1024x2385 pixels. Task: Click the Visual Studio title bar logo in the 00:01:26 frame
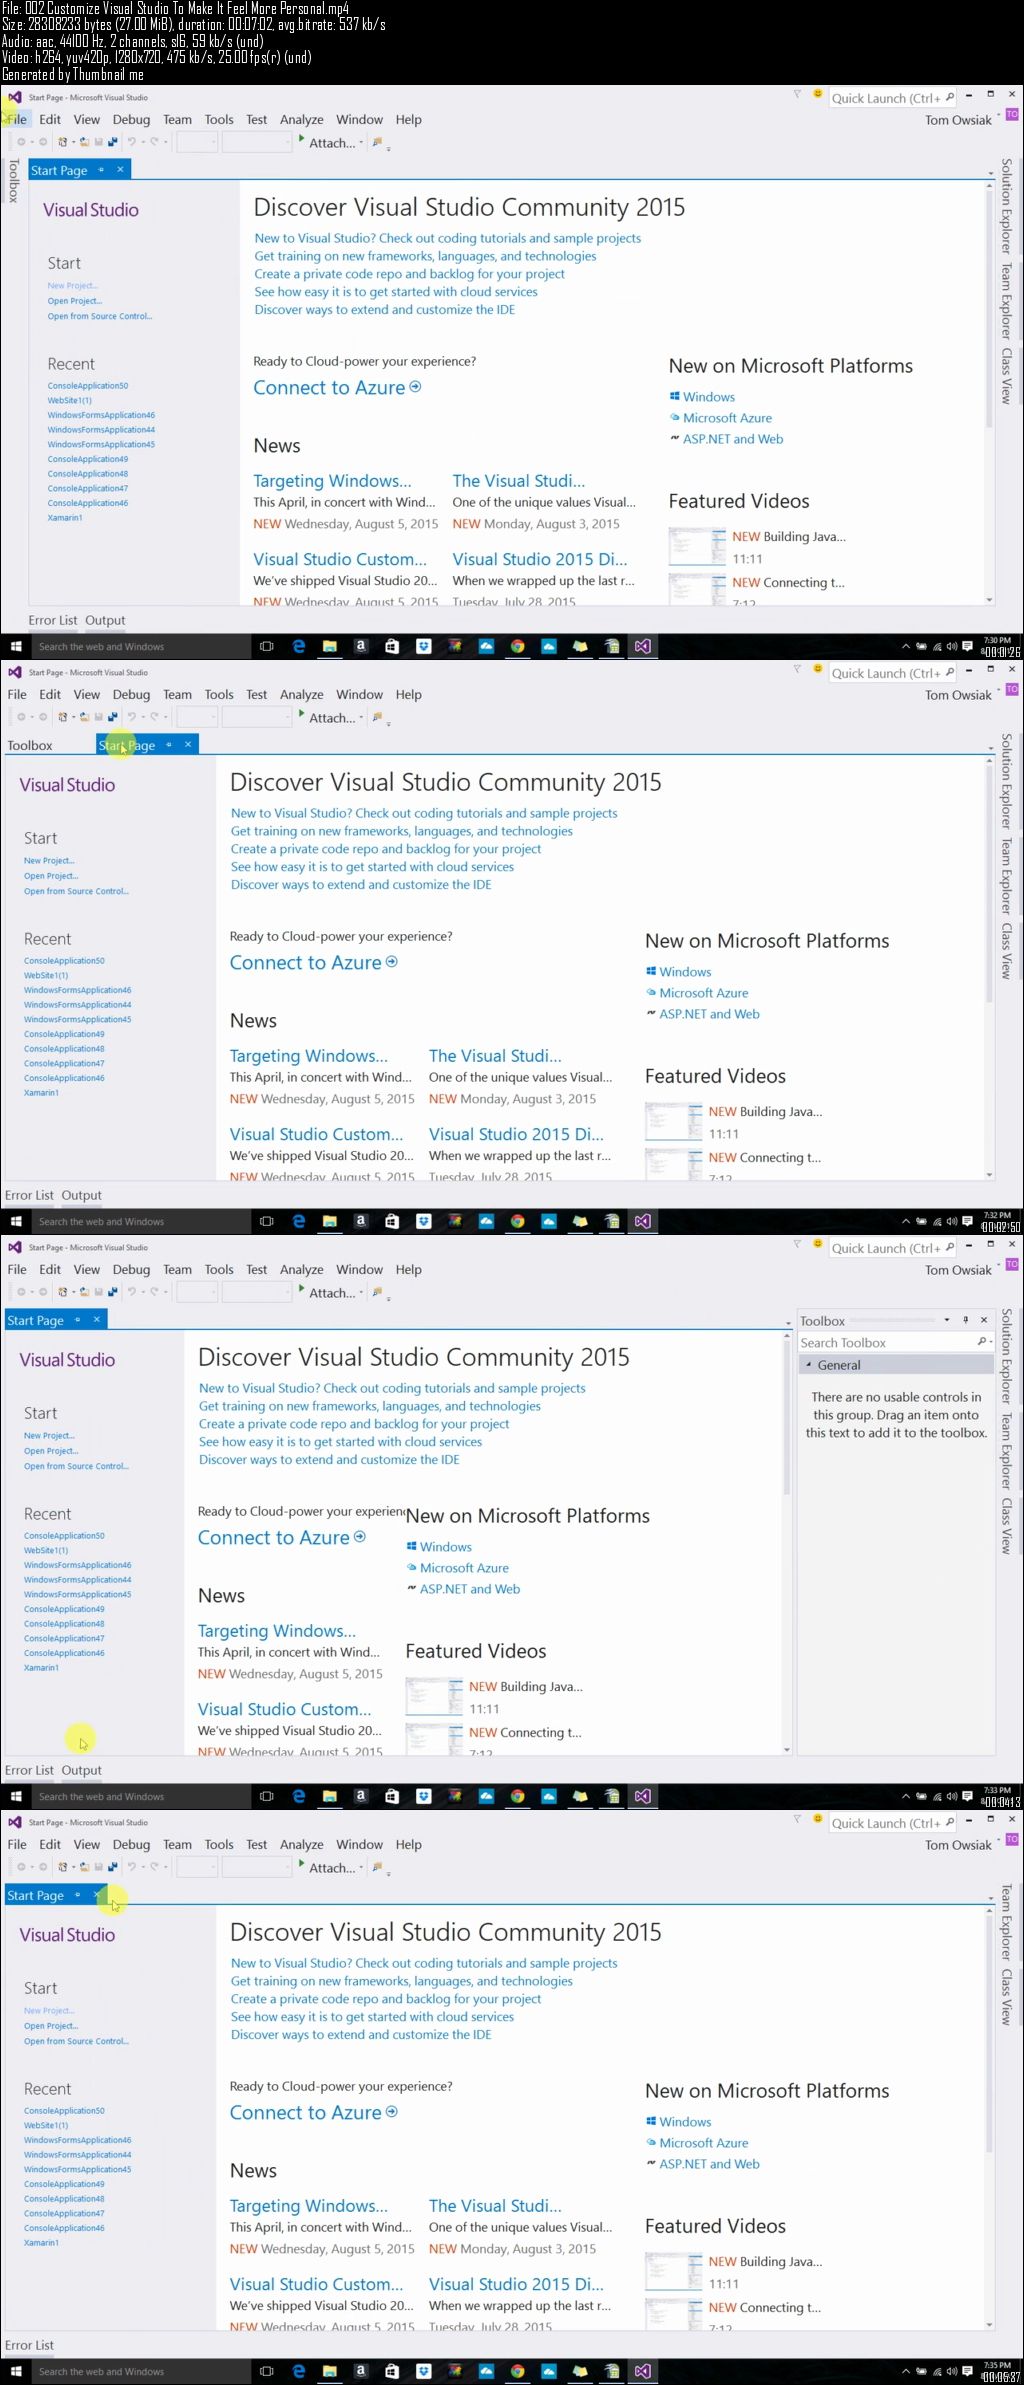(14, 97)
